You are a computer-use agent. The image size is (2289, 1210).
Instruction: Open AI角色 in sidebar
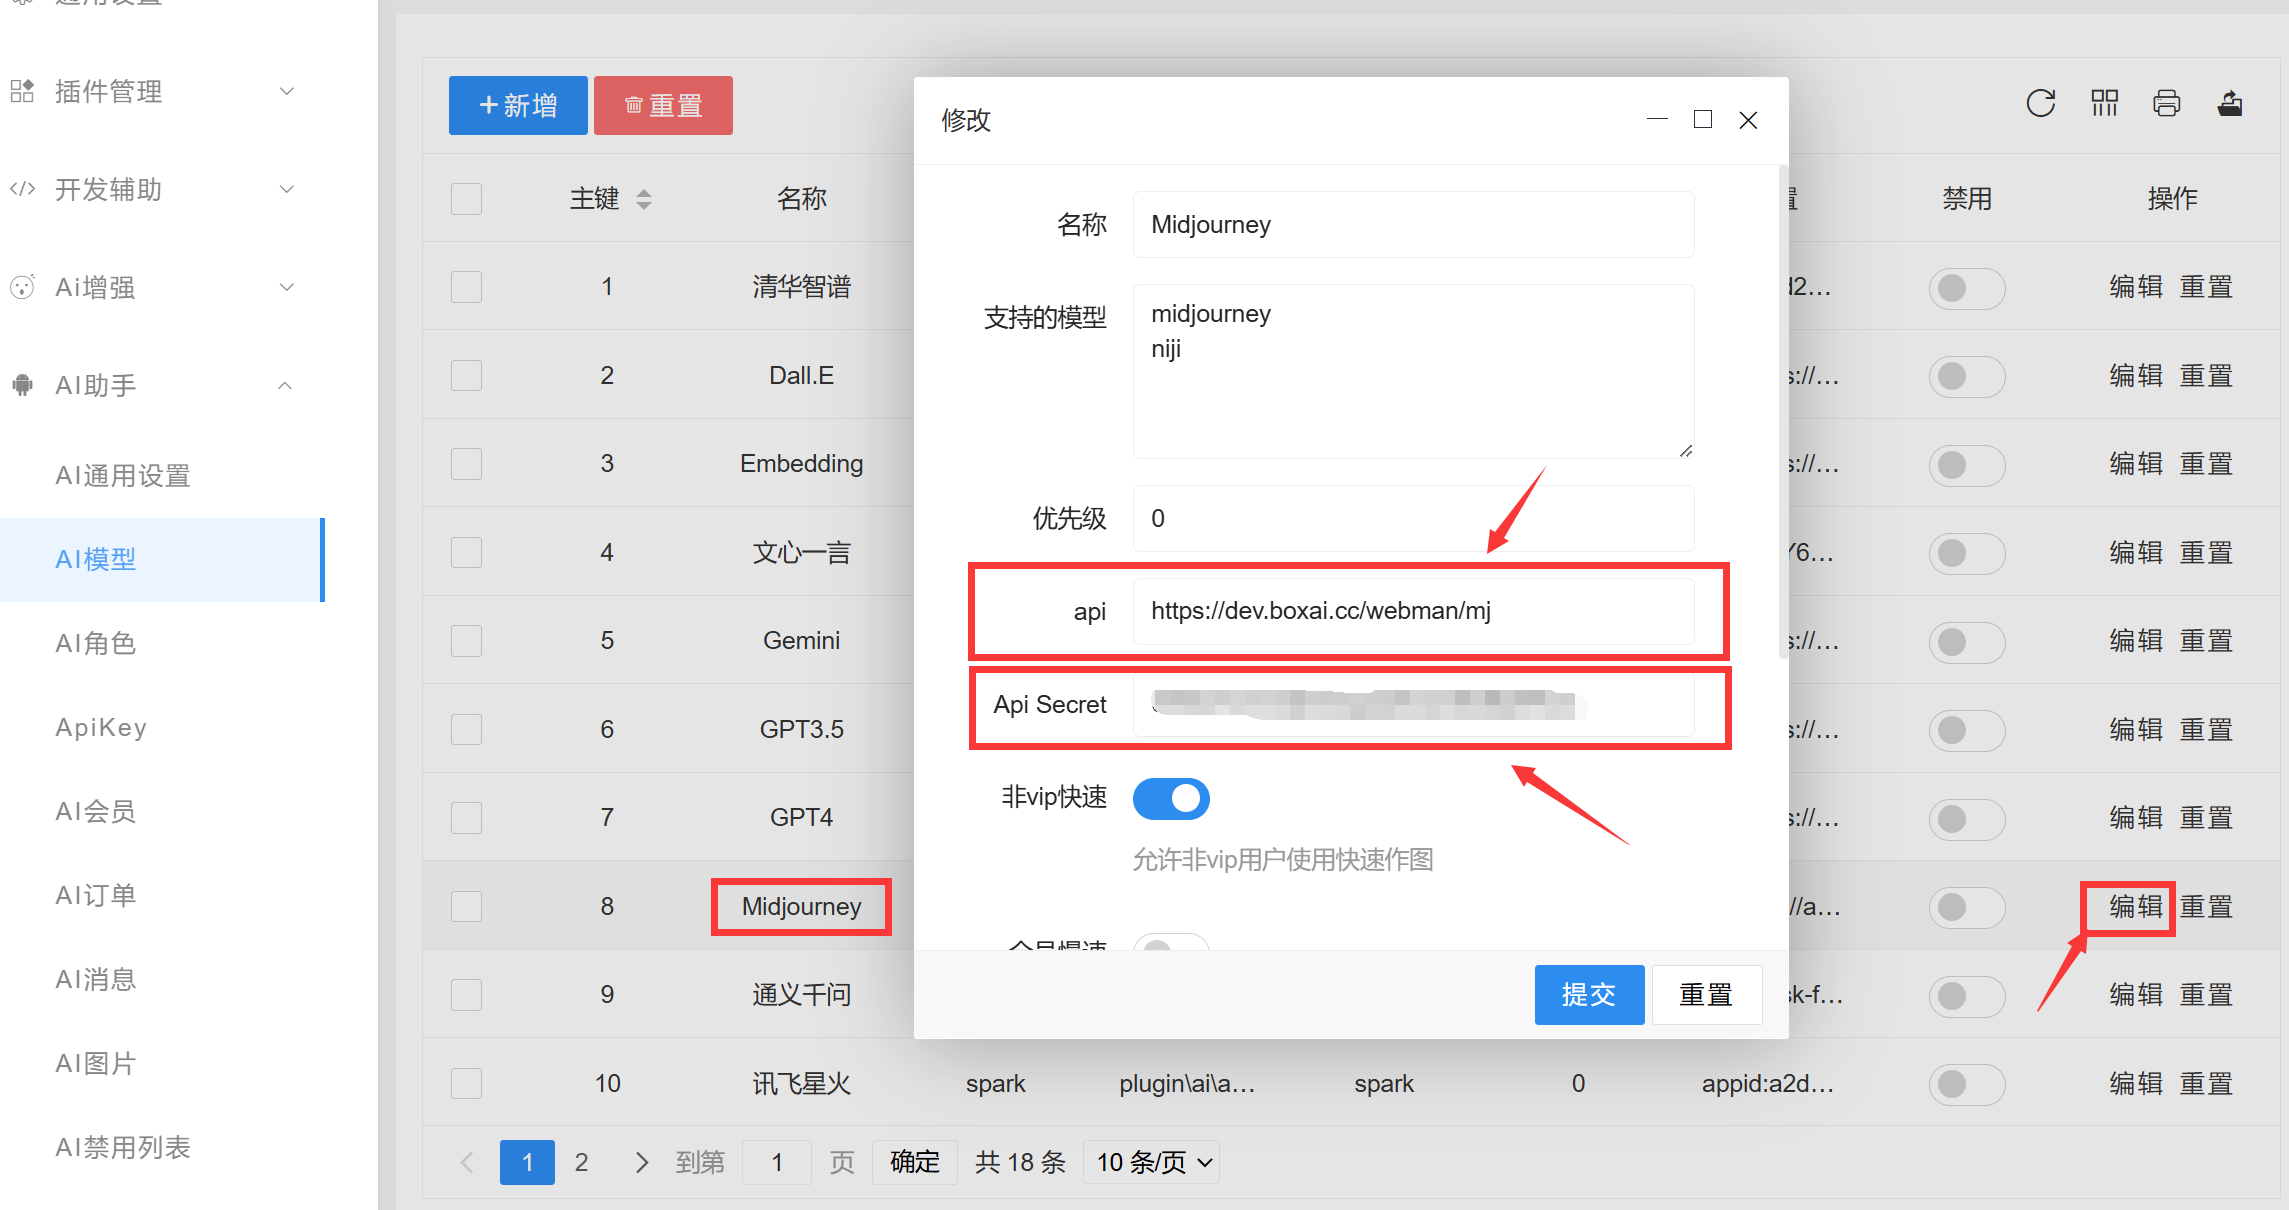click(96, 643)
